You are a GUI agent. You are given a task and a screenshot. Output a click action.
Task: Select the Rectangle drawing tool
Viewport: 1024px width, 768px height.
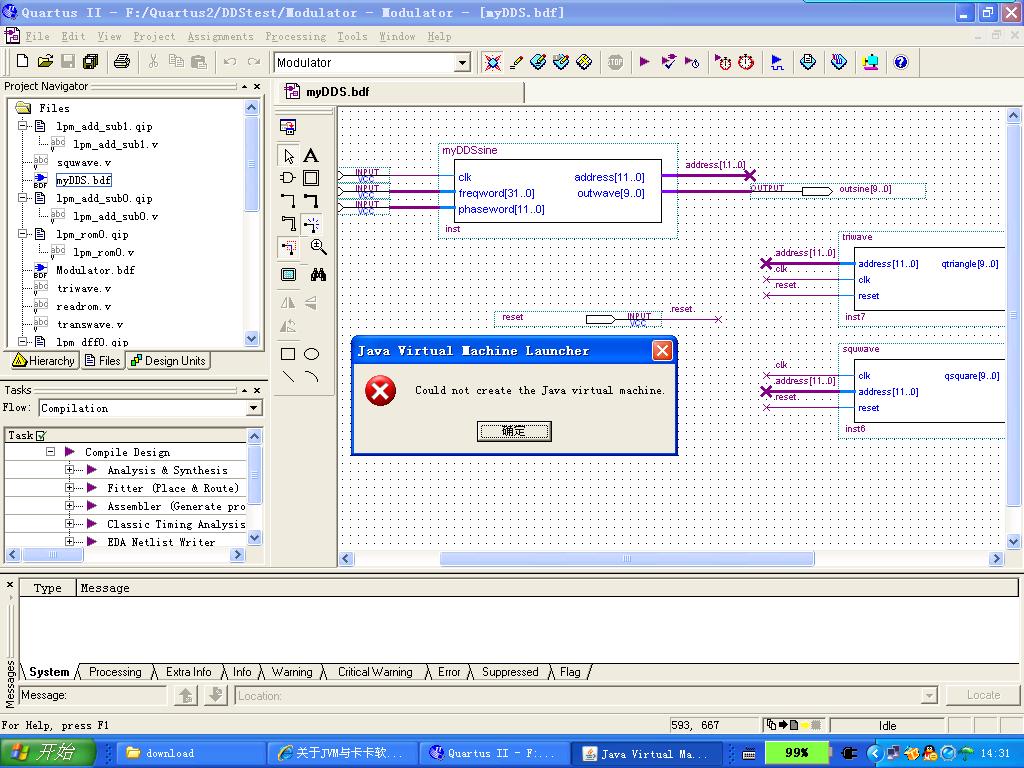point(288,354)
